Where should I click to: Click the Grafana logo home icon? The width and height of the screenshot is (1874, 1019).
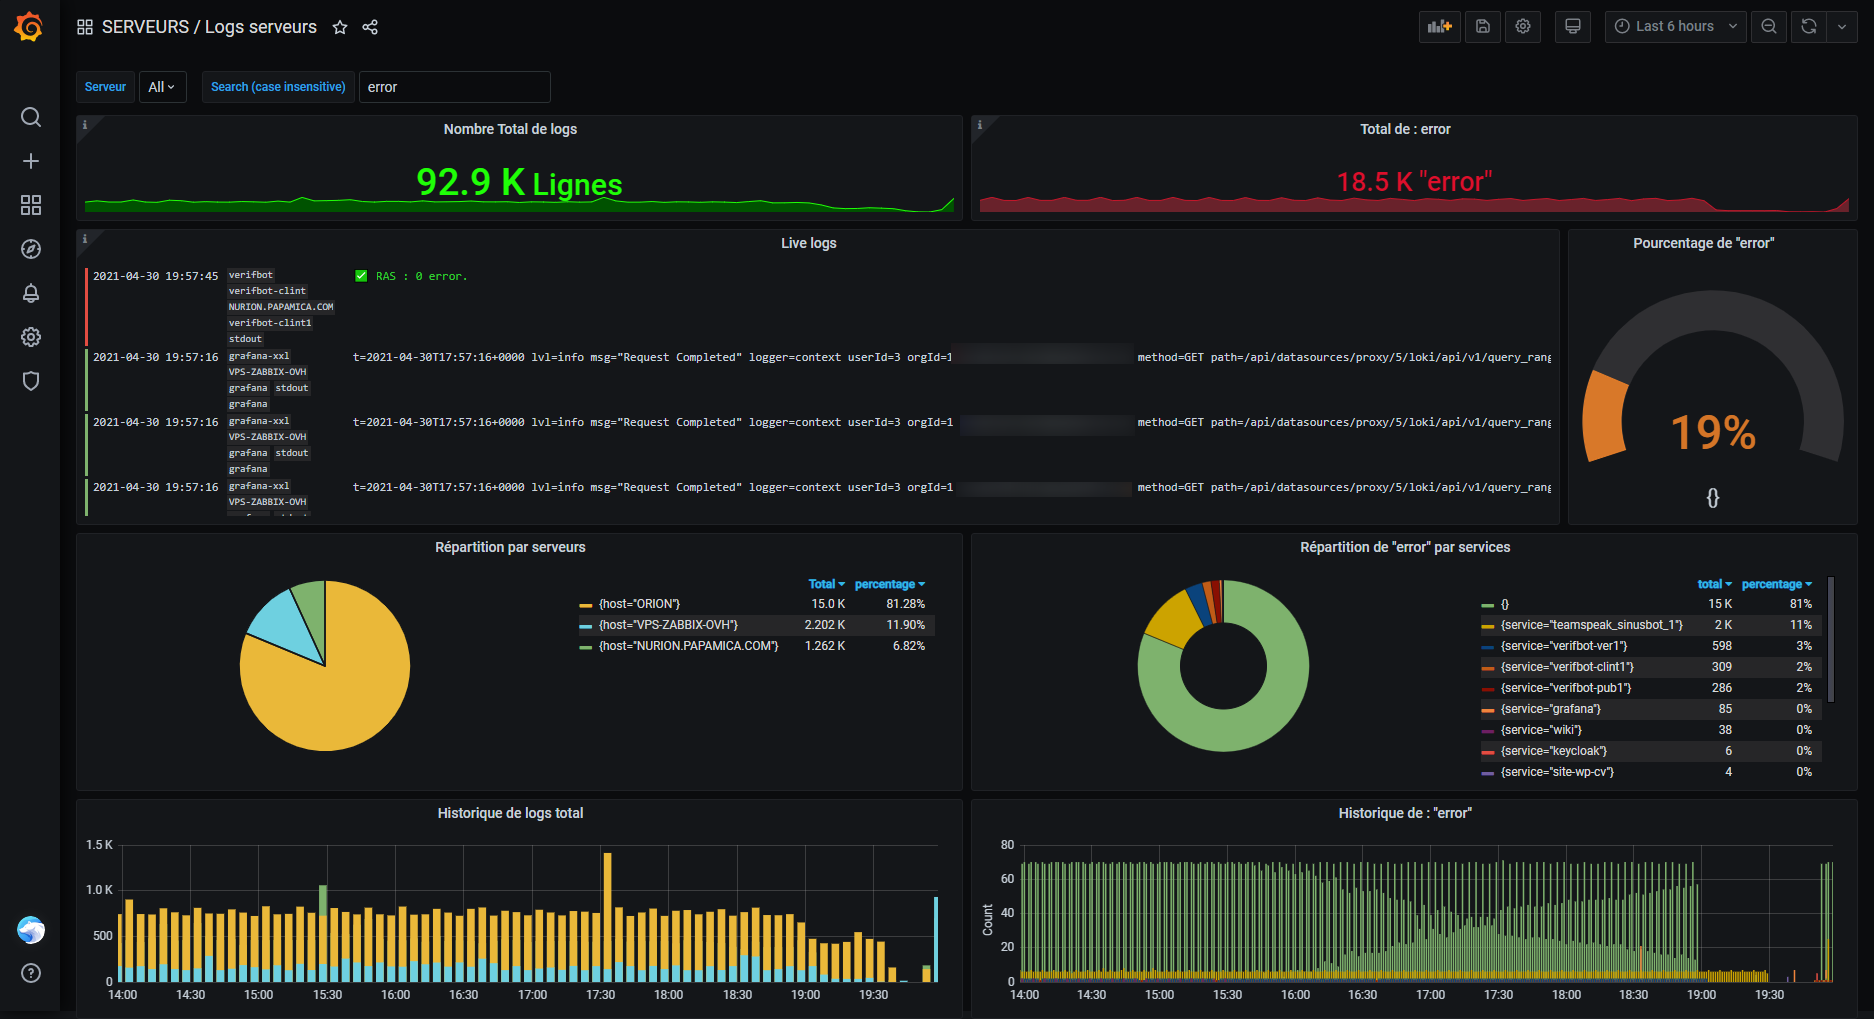coord(29,27)
